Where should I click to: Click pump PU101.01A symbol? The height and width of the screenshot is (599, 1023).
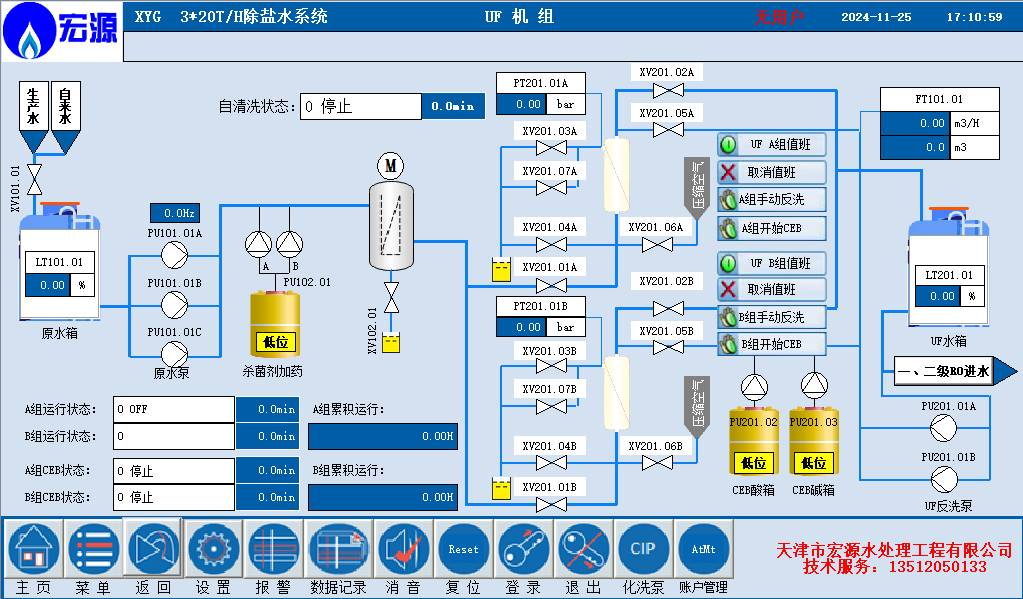[174, 254]
